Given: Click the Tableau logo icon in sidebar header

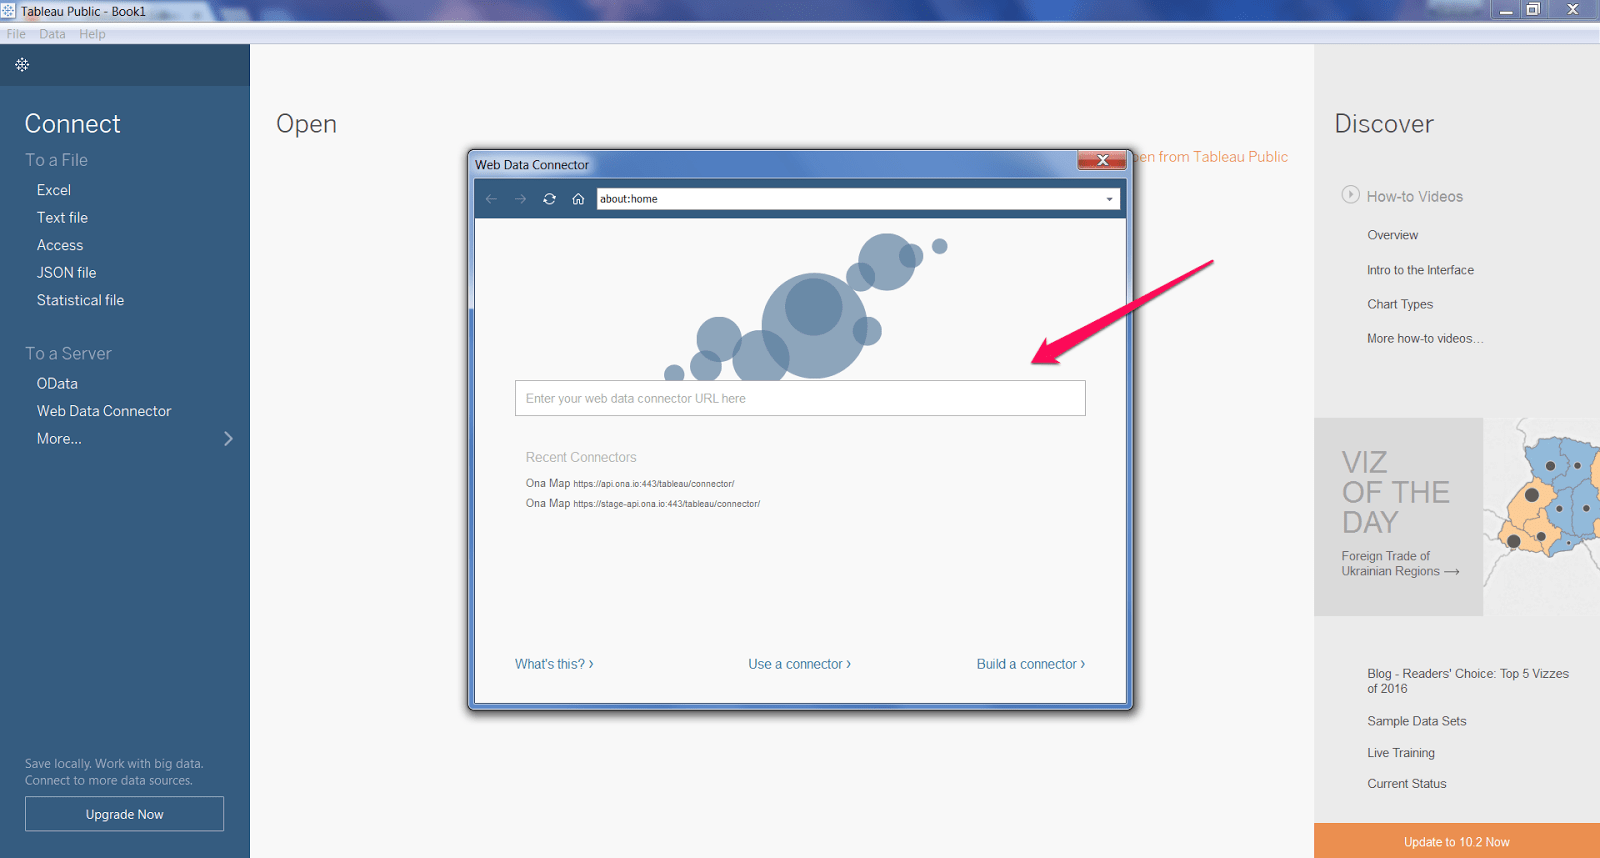Looking at the screenshot, I should (x=22, y=64).
